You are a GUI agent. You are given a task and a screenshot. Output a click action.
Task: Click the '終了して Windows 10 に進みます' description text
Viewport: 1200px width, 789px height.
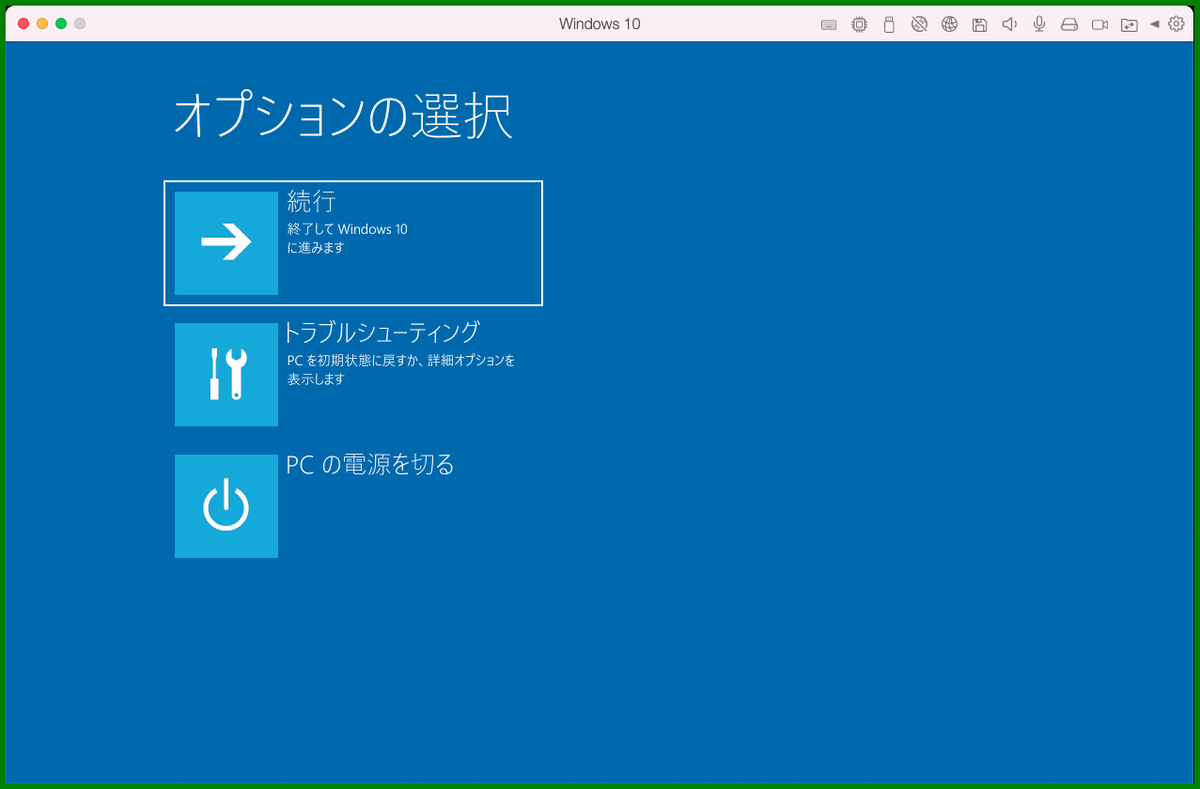[x=347, y=238]
